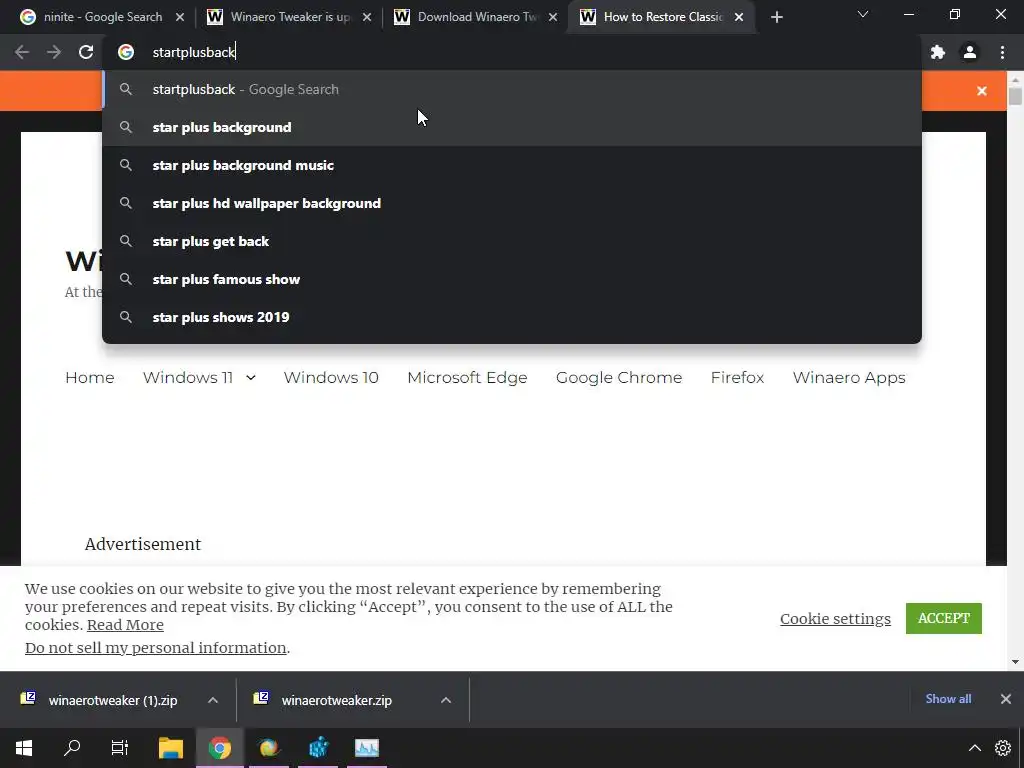Click the page vertical scrollbar thumb
The image size is (1024, 768).
[1015, 95]
